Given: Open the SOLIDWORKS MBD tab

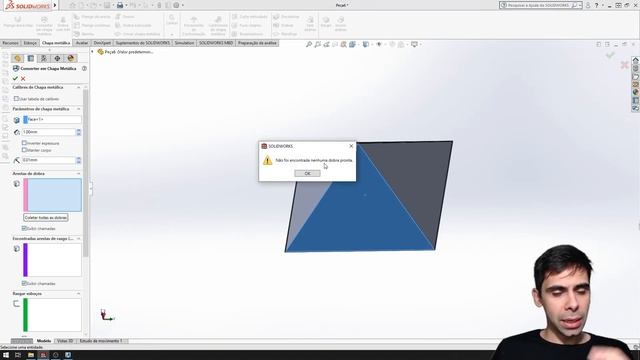Looking at the screenshot, I should [216, 43].
